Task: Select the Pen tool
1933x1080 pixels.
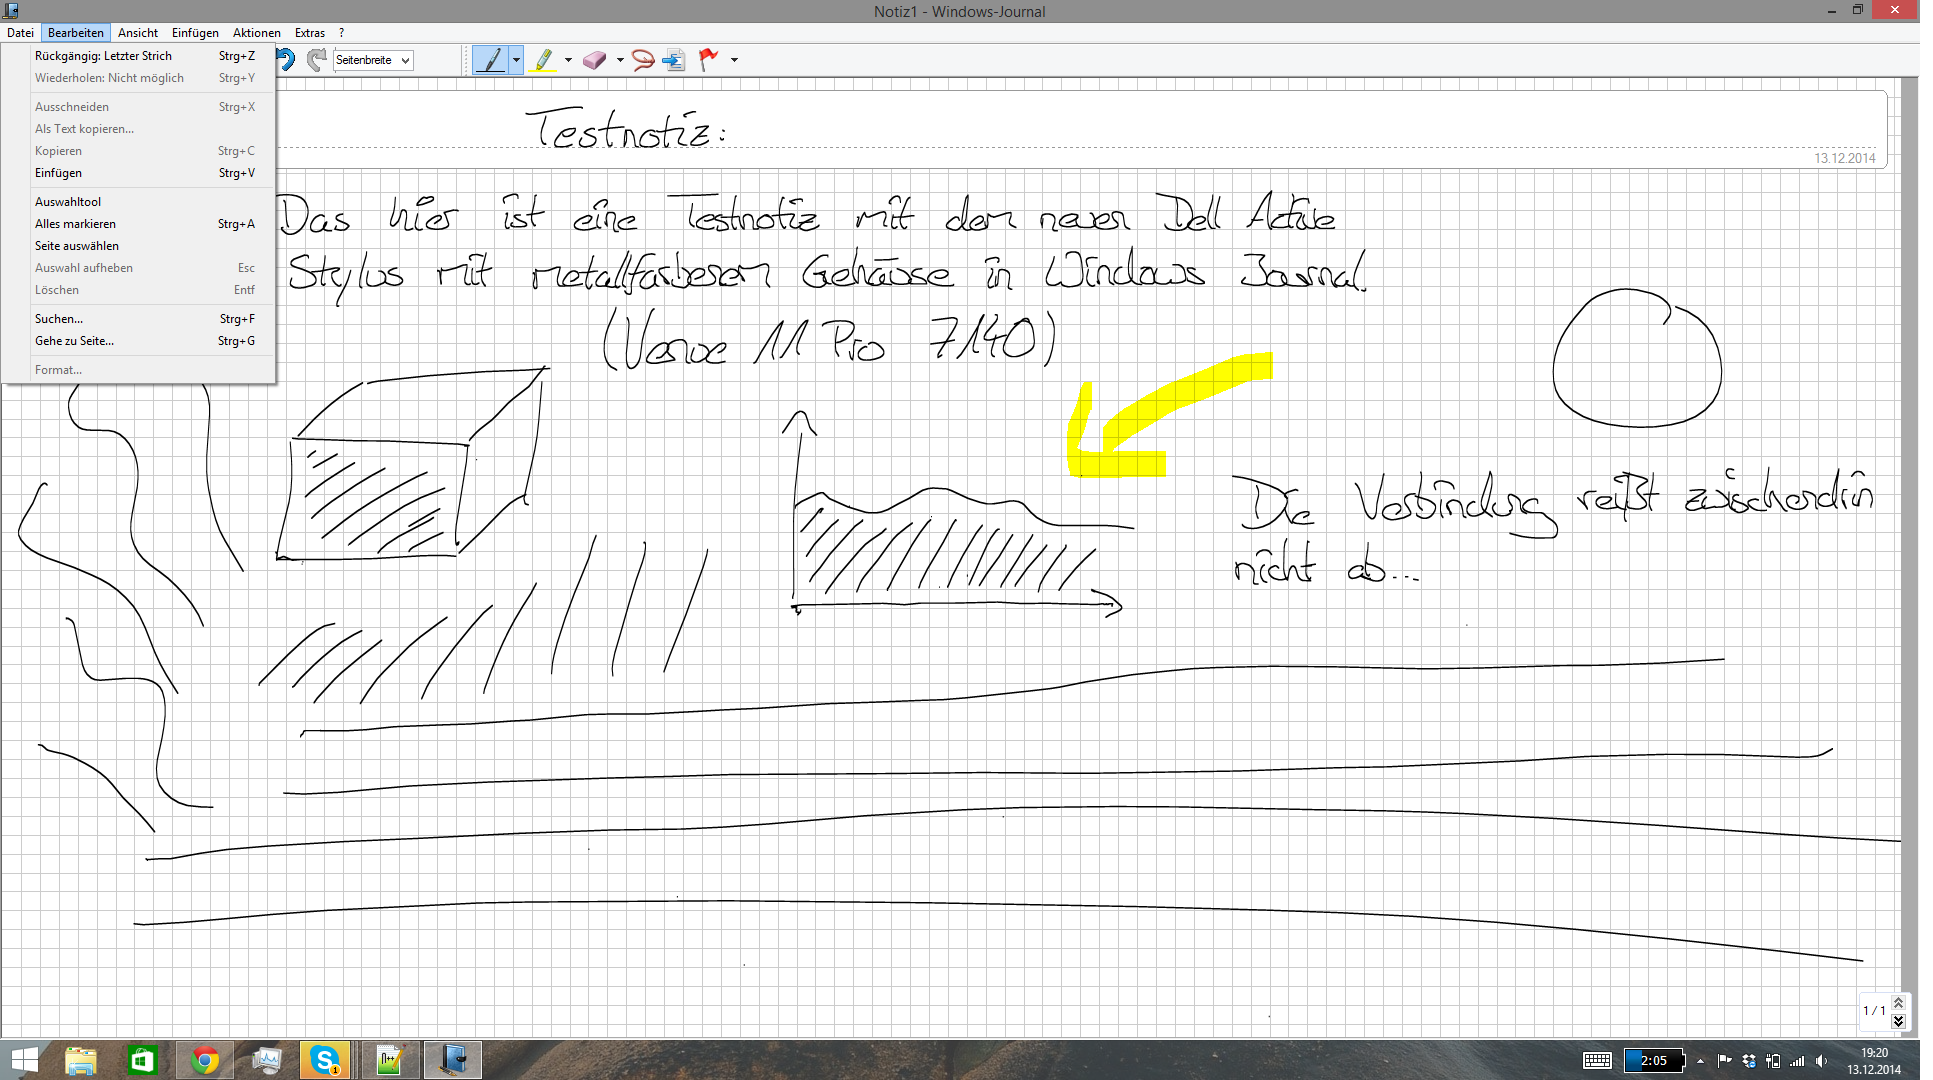Action: (x=491, y=60)
